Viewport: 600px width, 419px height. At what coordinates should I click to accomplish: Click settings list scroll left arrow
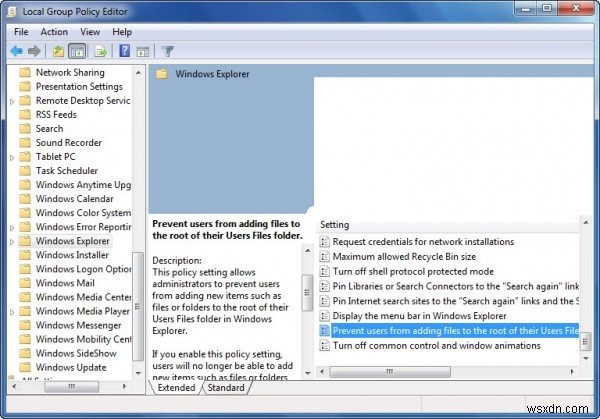pos(323,372)
